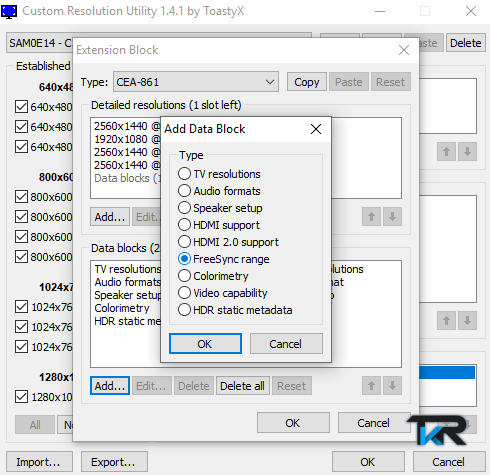Viewport: 490px width, 475px height.
Task: Open Import in main CRU window
Action: (39, 462)
